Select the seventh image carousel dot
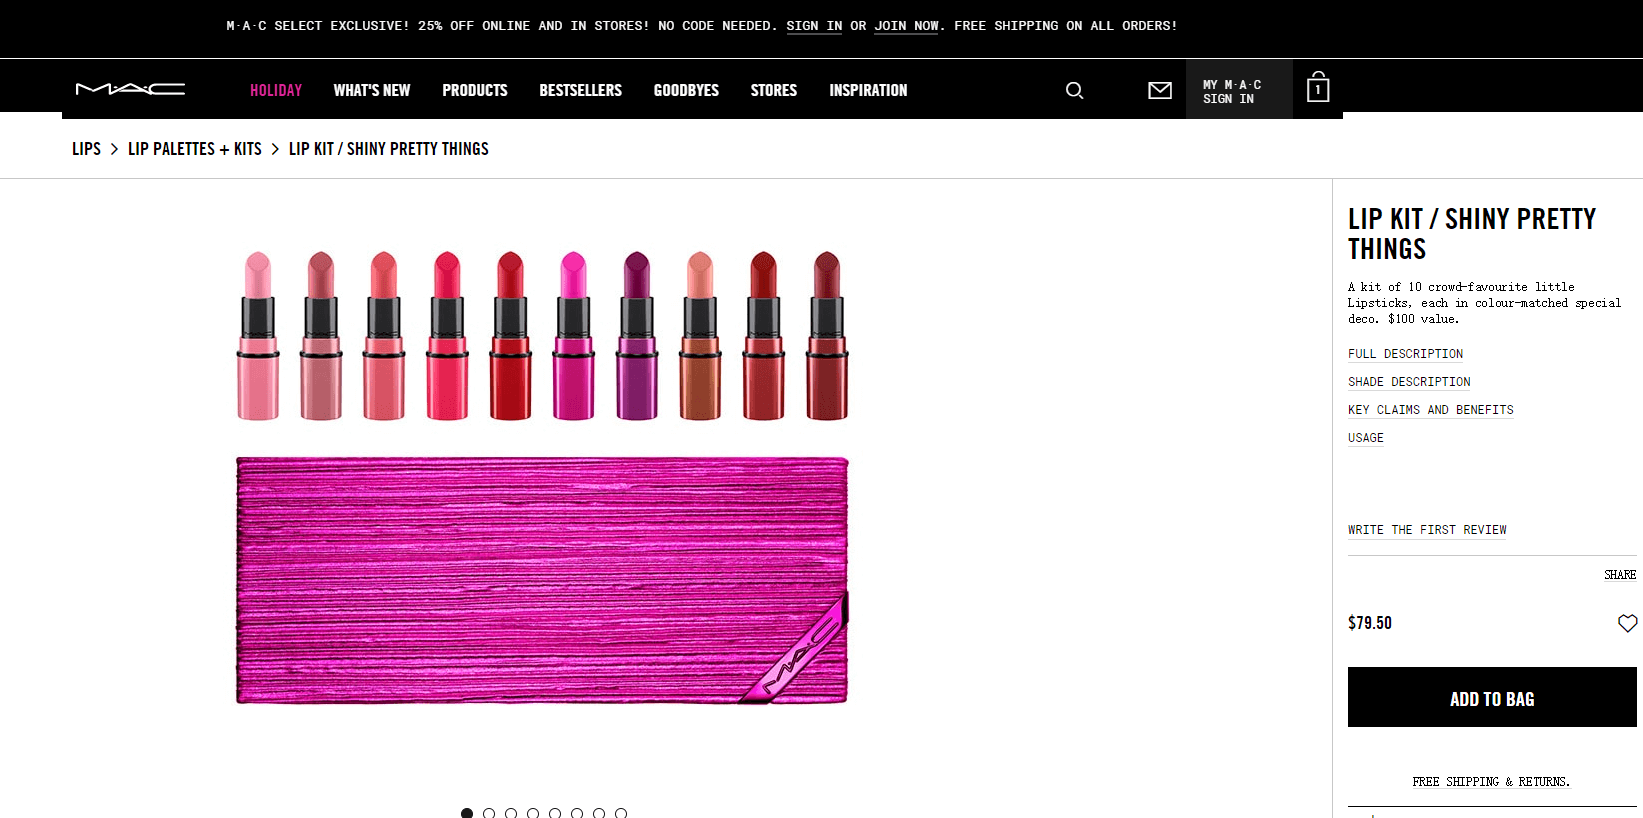Viewport: 1643px width, 818px height. tap(599, 813)
